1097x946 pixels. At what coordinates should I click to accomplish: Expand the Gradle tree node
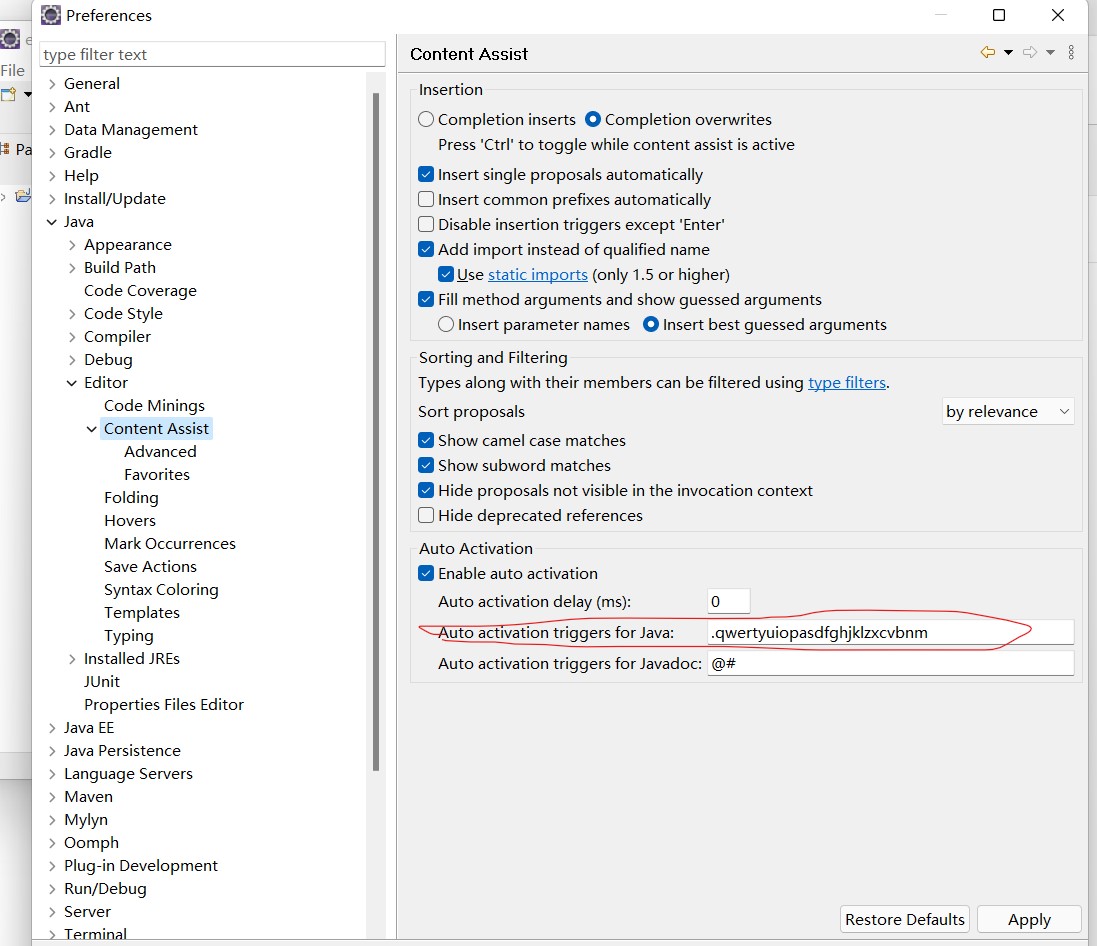[52, 153]
